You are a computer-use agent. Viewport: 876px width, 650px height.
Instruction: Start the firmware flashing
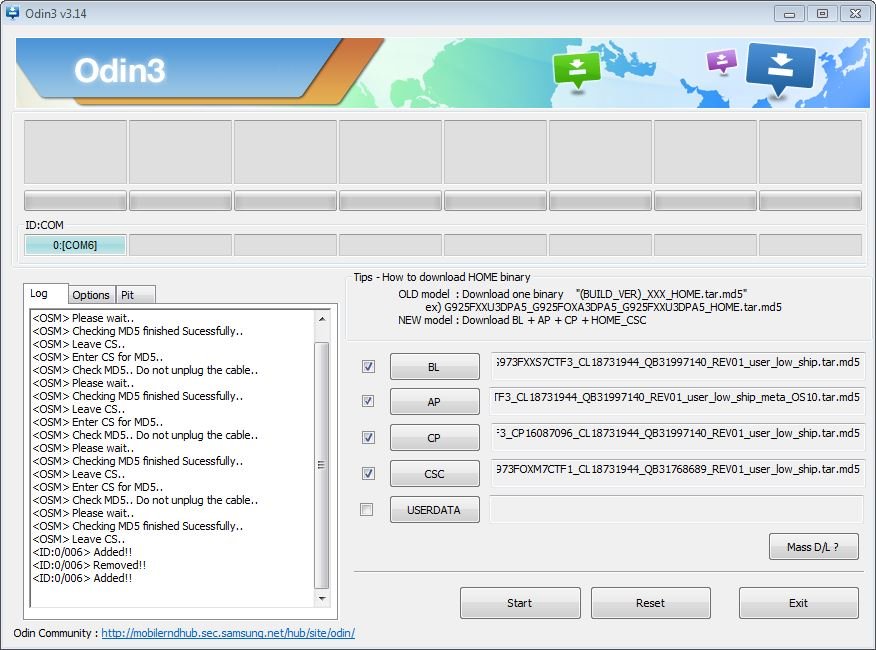click(x=520, y=603)
